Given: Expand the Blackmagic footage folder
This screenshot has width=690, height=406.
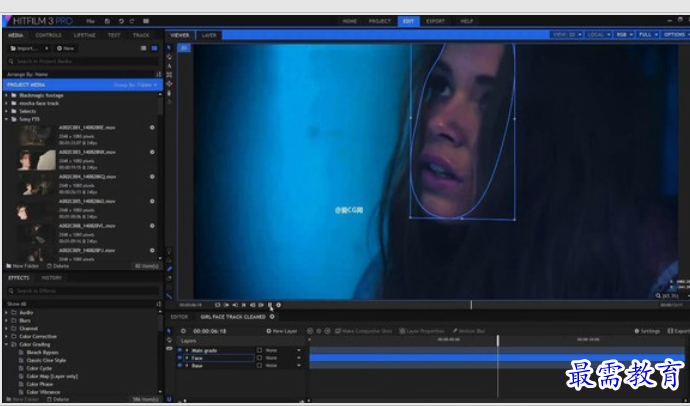Looking at the screenshot, I should [6, 95].
